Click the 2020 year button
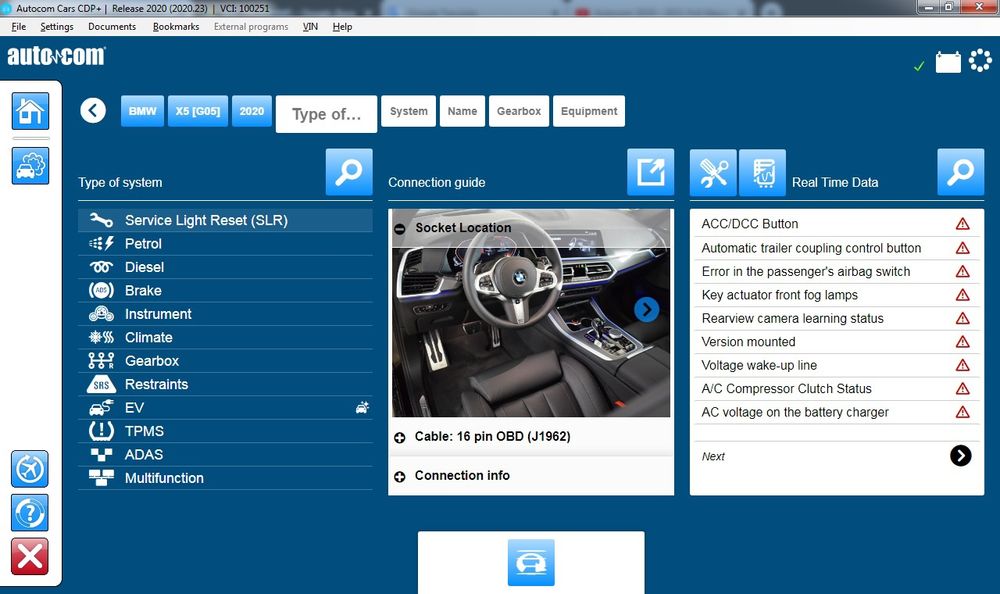1000x594 pixels. tap(252, 111)
